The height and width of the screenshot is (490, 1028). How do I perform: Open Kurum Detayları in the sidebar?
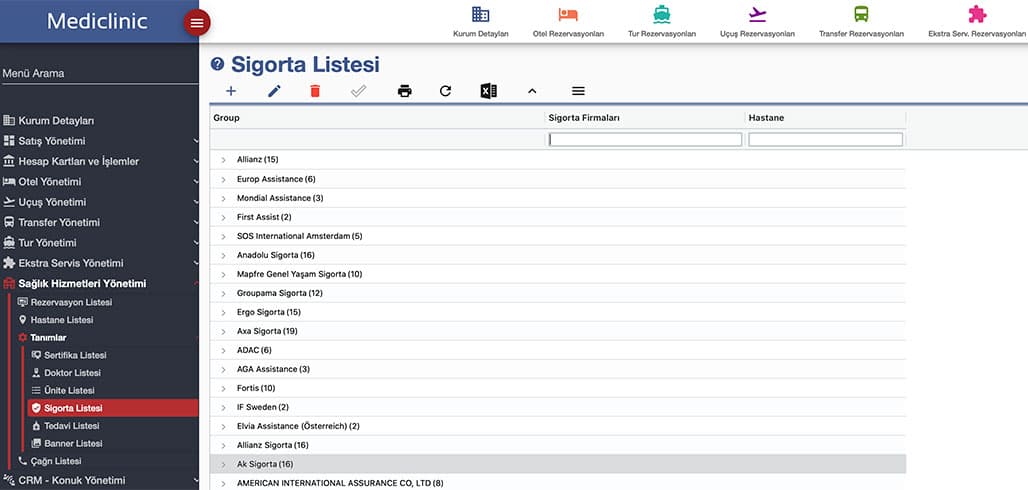click(x=56, y=121)
